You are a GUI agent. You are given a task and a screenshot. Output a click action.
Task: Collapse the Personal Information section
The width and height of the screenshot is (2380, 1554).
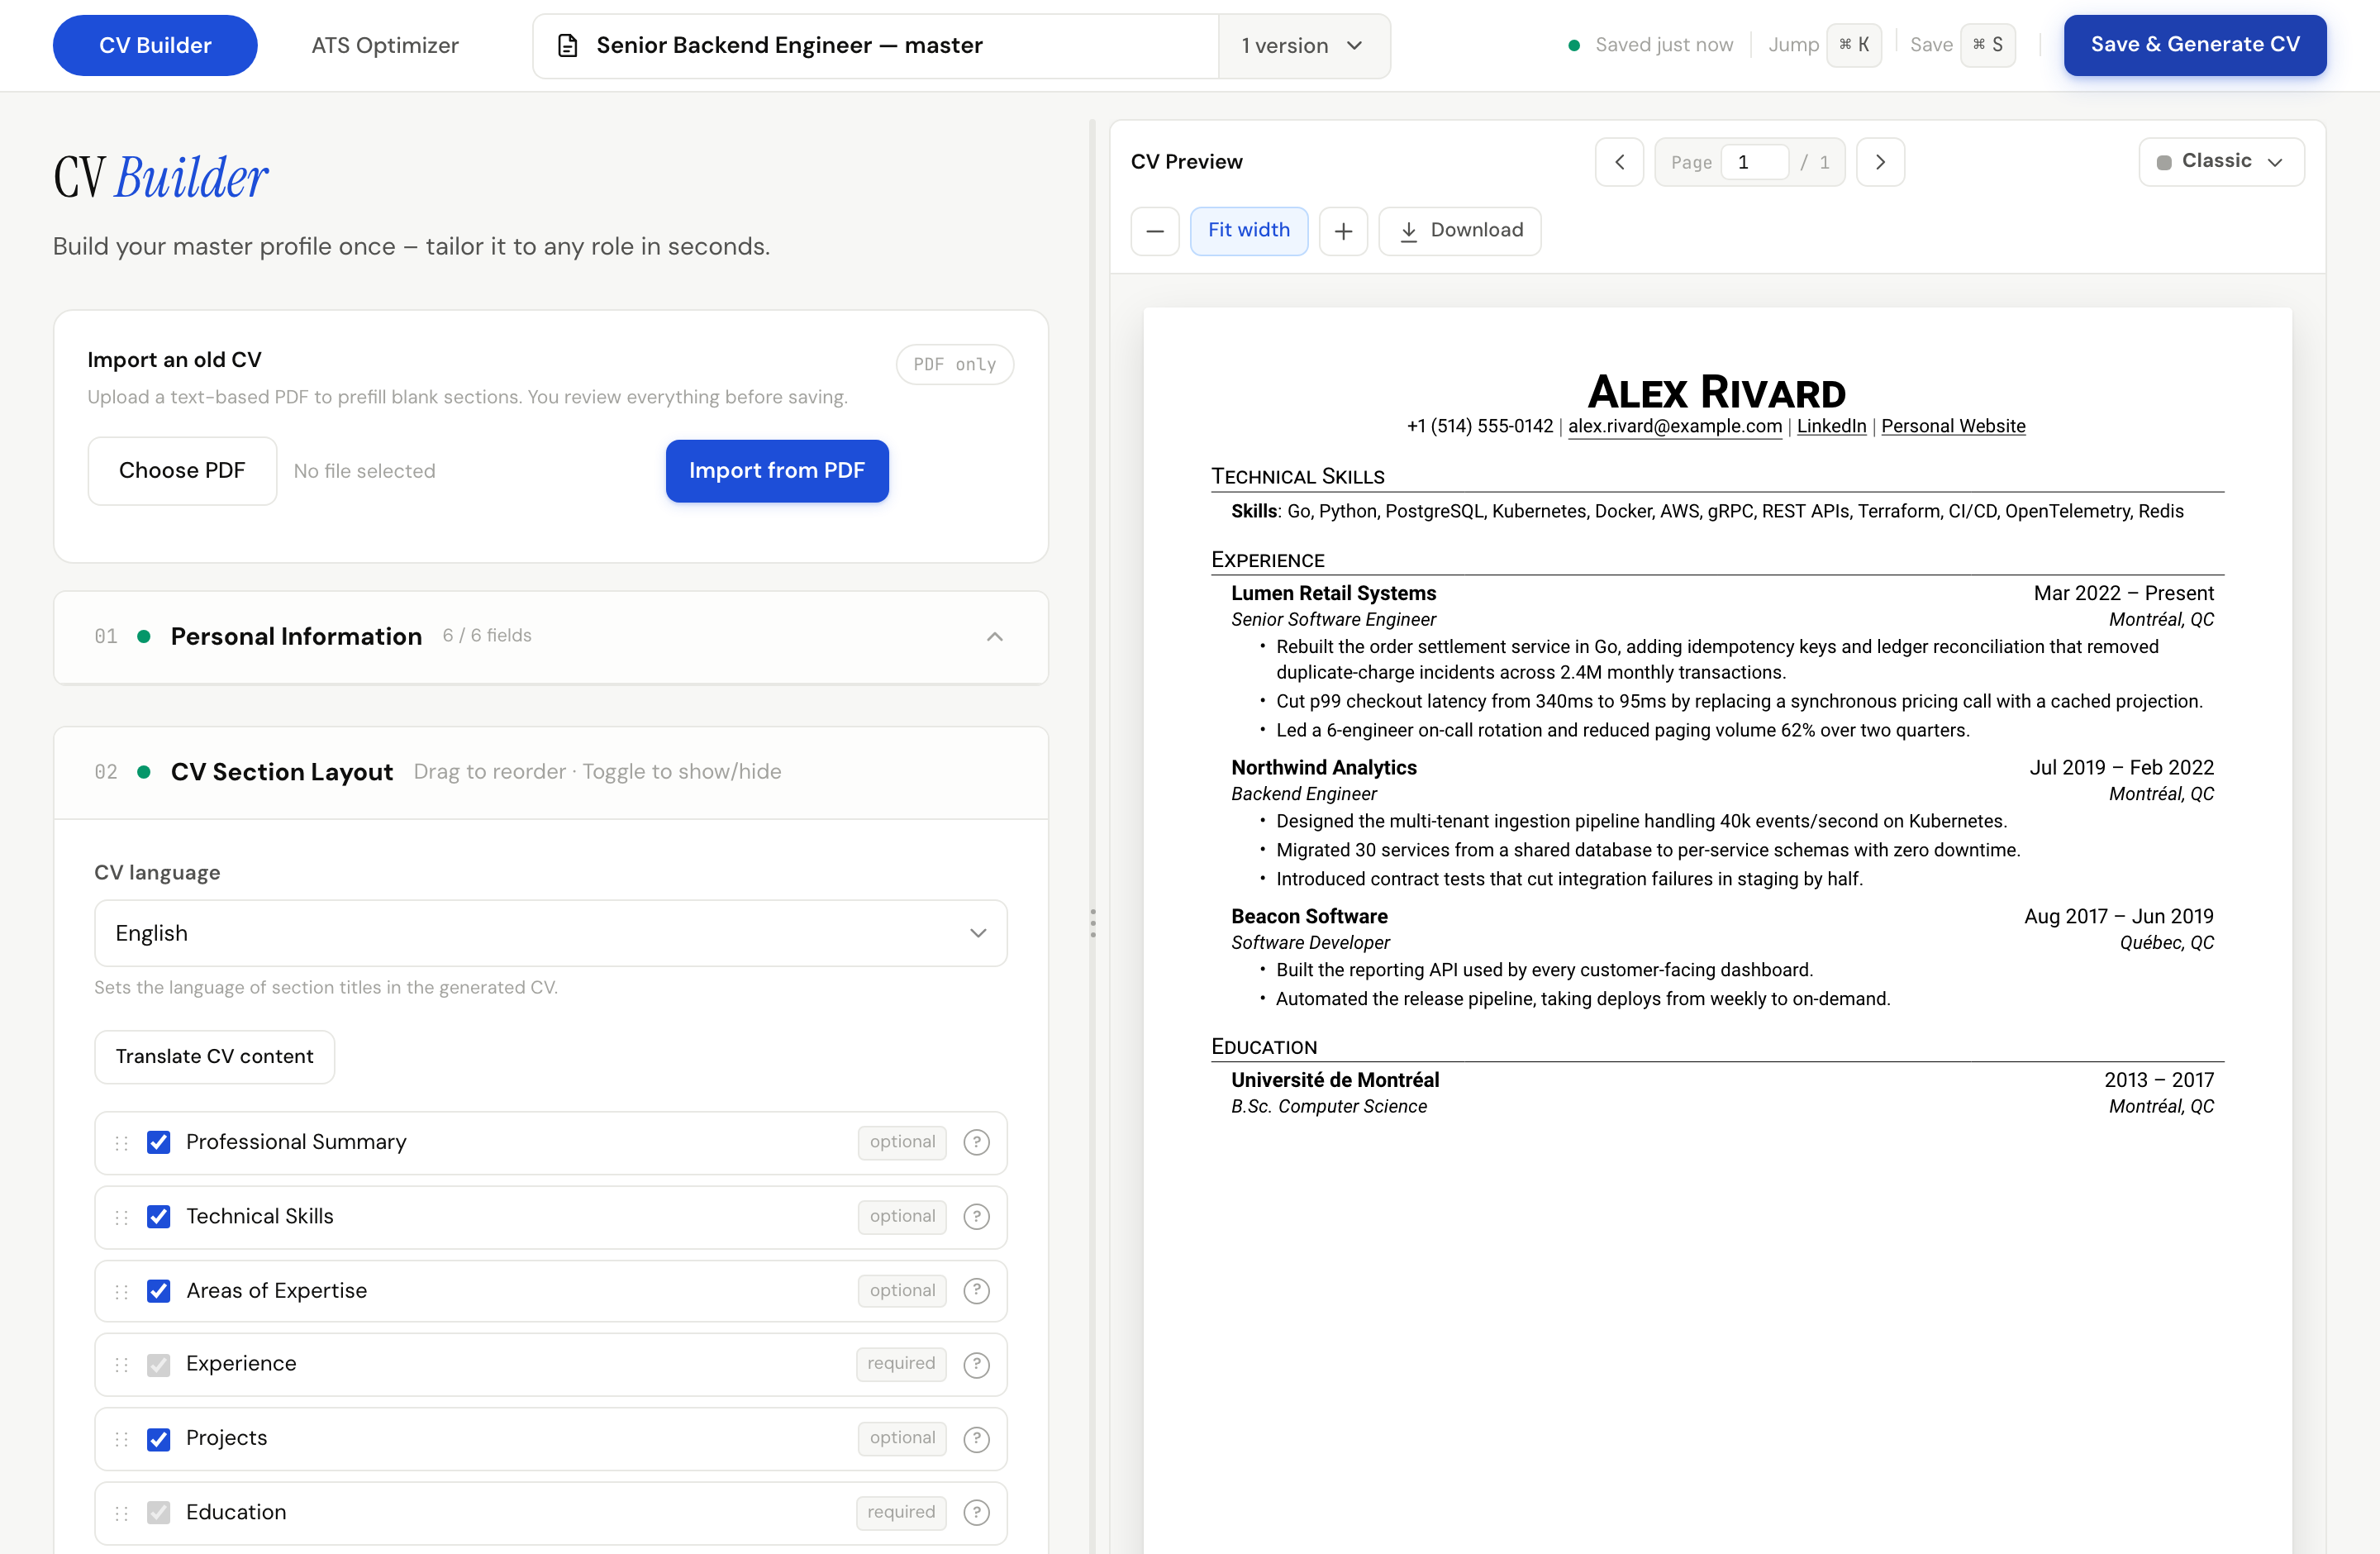tap(994, 637)
